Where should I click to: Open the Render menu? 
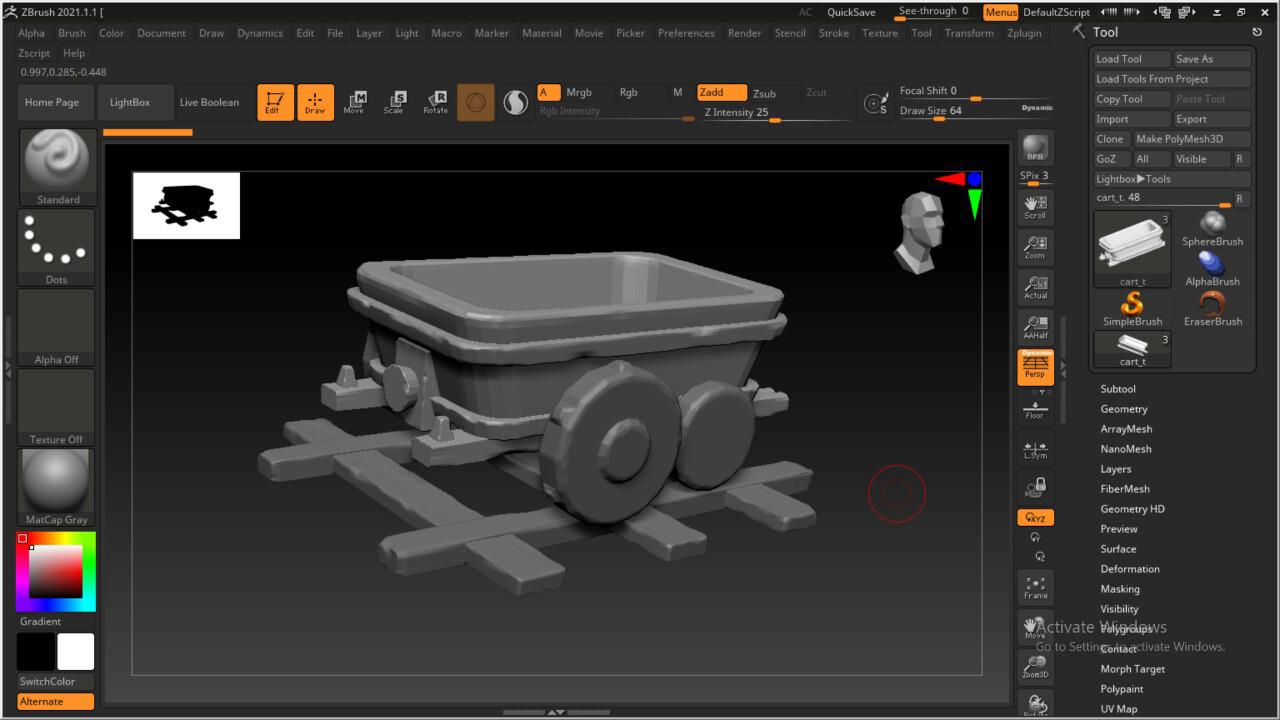(744, 33)
